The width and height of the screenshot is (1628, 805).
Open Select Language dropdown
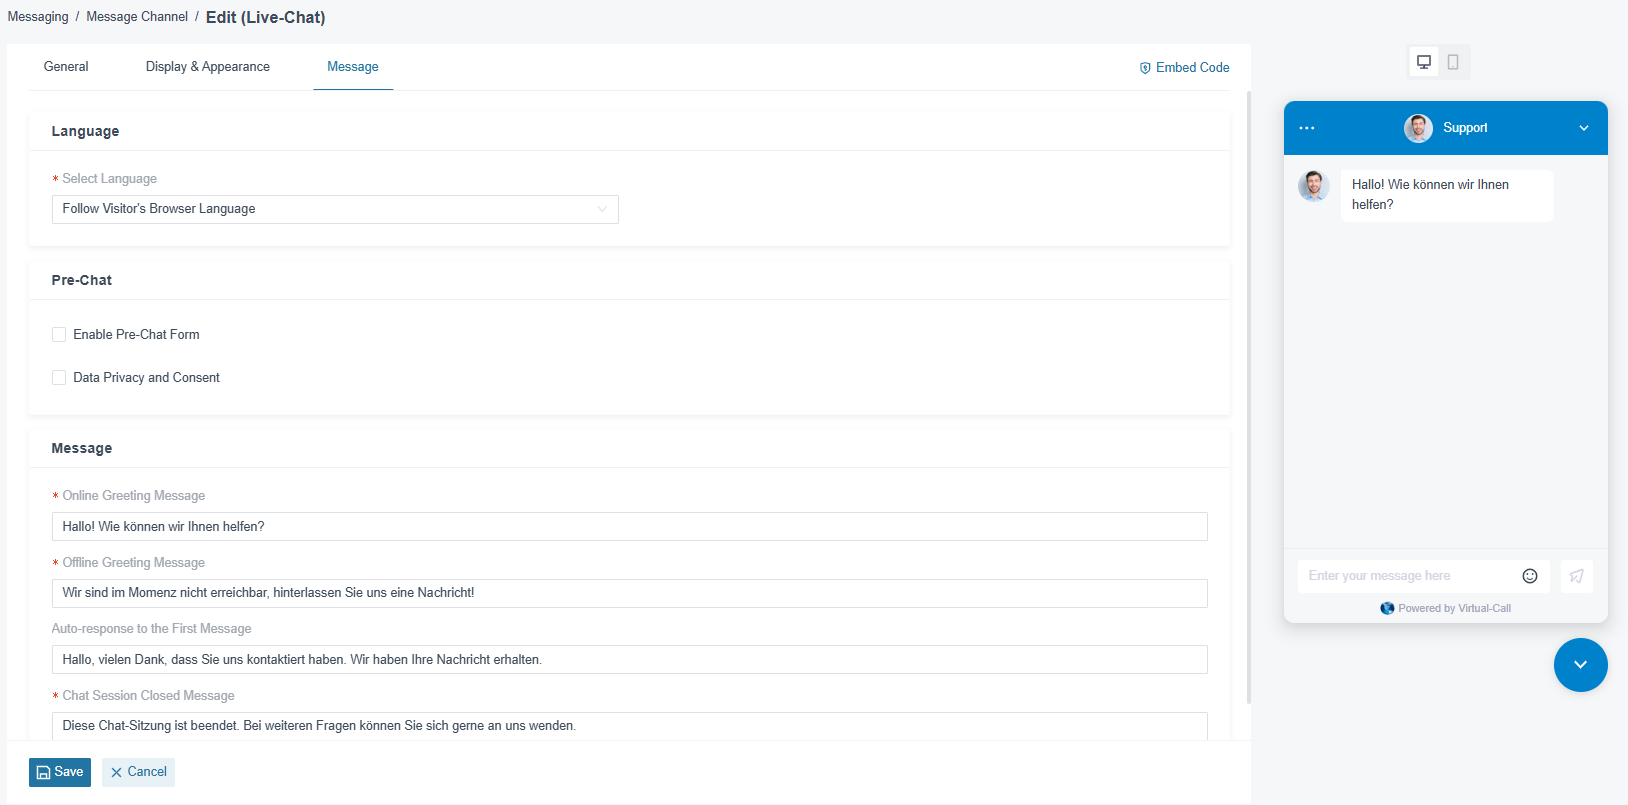pos(335,209)
